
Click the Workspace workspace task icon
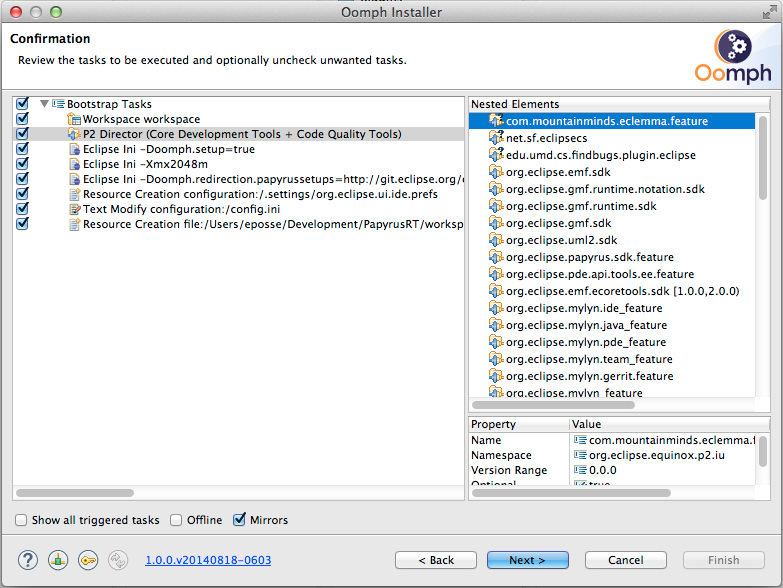pyautogui.click(x=74, y=119)
